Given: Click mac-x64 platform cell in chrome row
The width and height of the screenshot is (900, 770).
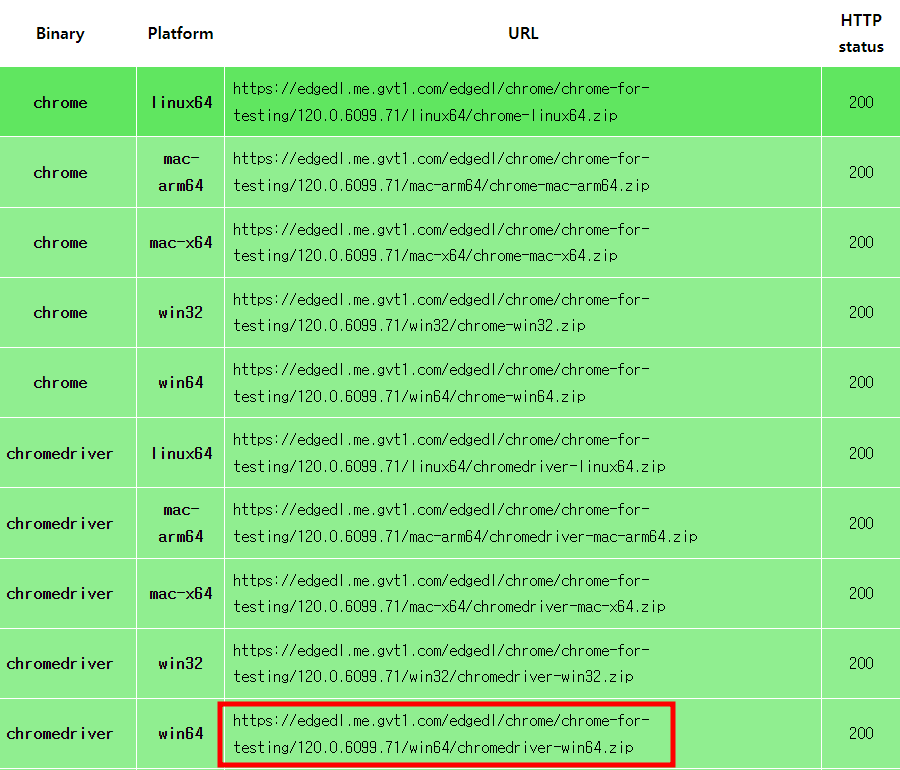Looking at the screenshot, I should (181, 242).
